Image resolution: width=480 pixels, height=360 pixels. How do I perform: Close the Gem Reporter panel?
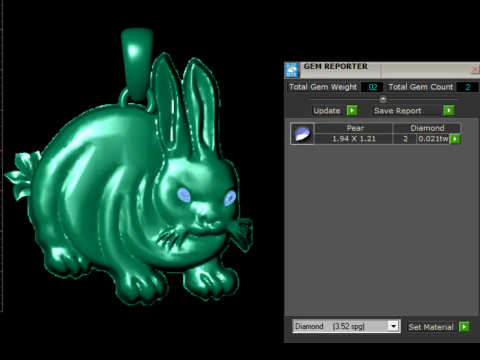point(475,69)
